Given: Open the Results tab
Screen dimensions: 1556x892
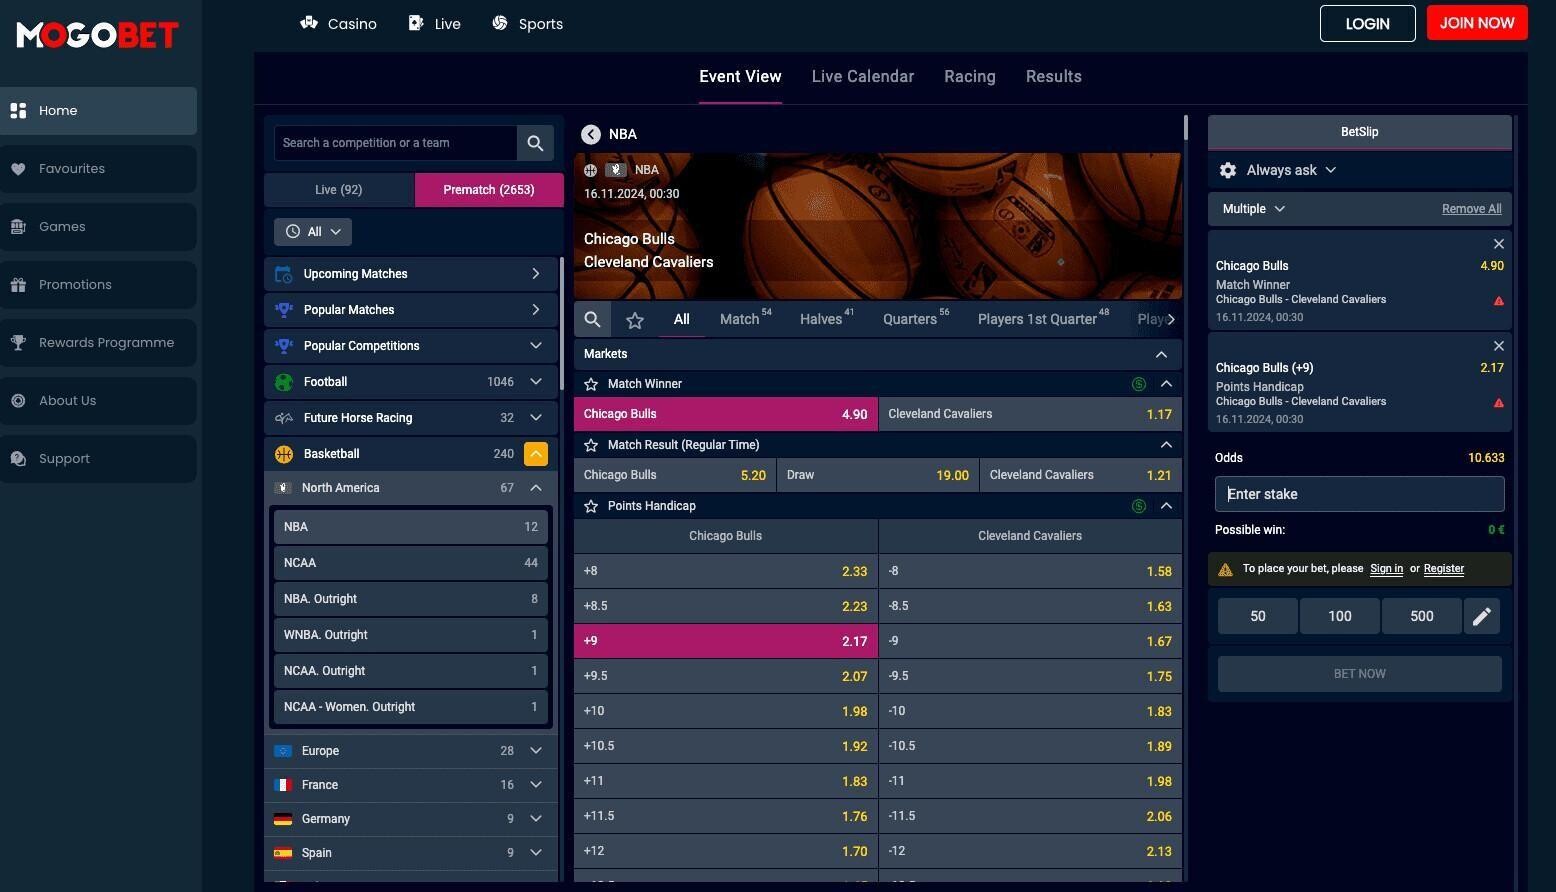Looking at the screenshot, I should (x=1053, y=77).
